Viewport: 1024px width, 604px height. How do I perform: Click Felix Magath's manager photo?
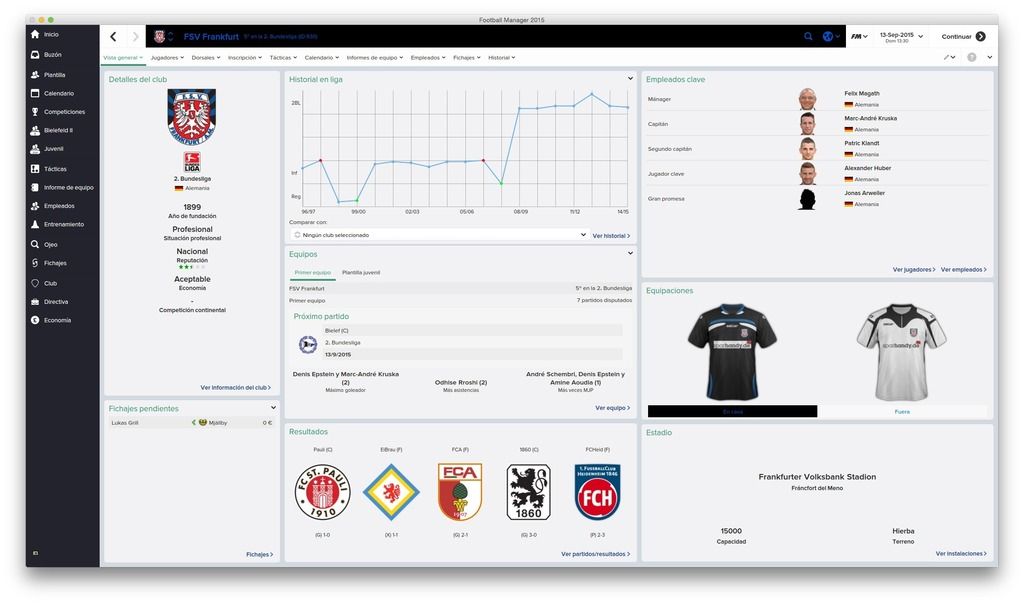(808, 99)
